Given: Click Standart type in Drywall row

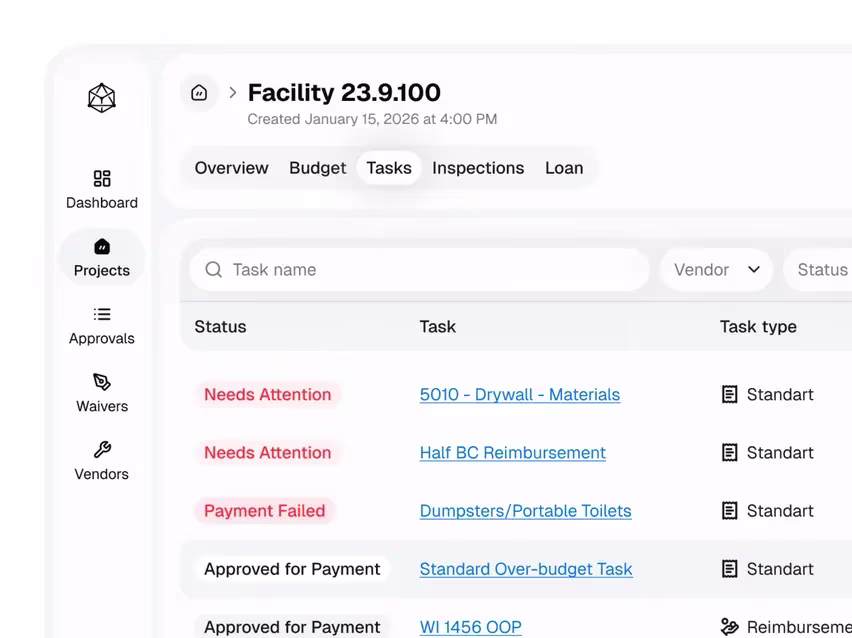Looking at the screenshot, I should (780, 395).
